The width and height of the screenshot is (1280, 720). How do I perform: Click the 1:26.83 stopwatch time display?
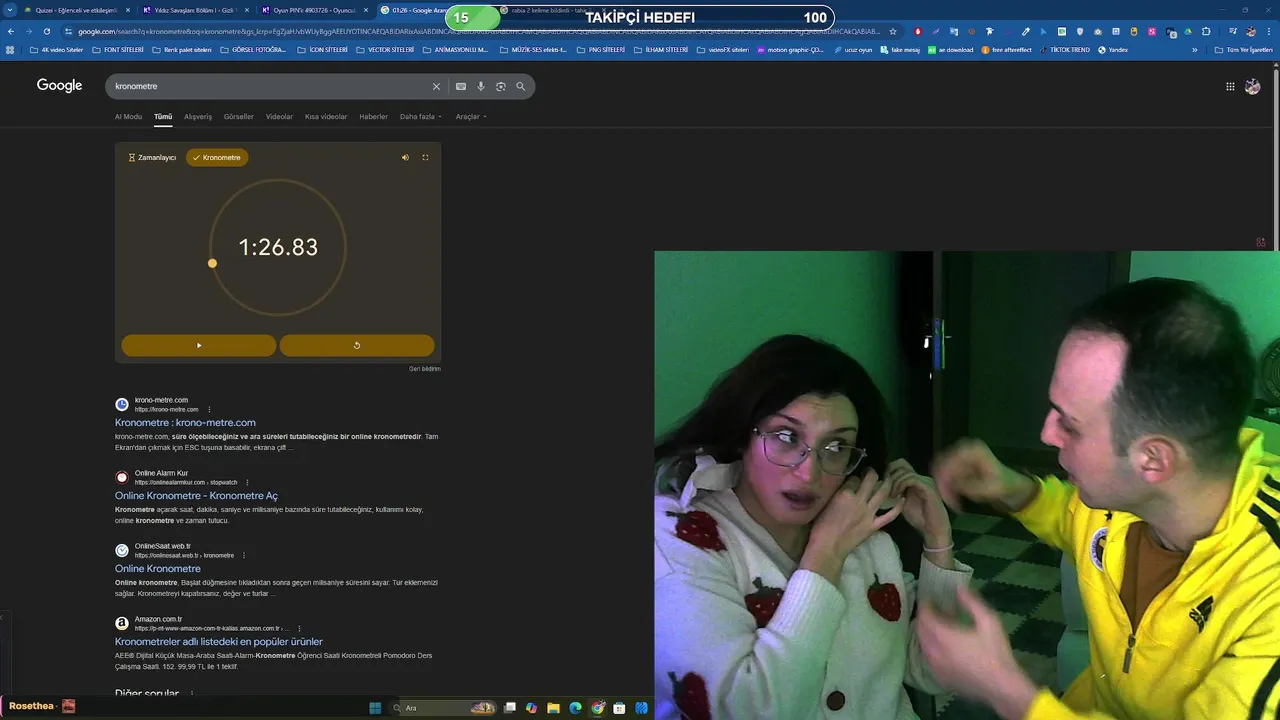(x=278, y=247)
